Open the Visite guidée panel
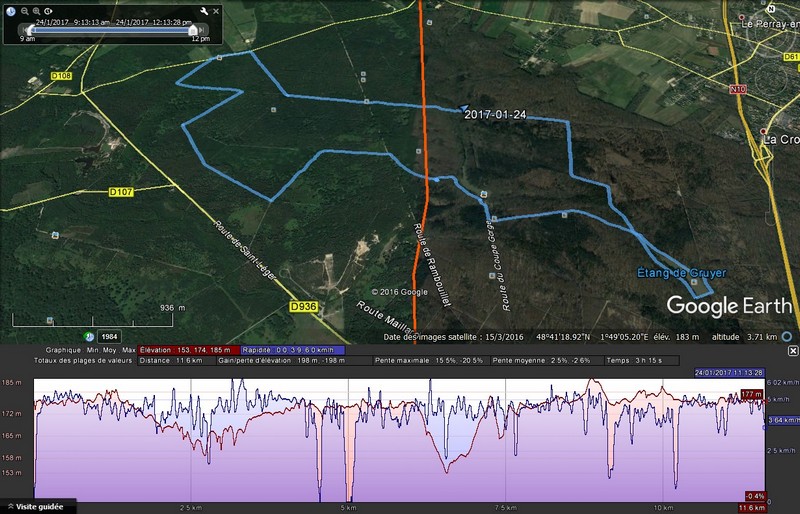The image size is (800, 514). pos(39,507)
